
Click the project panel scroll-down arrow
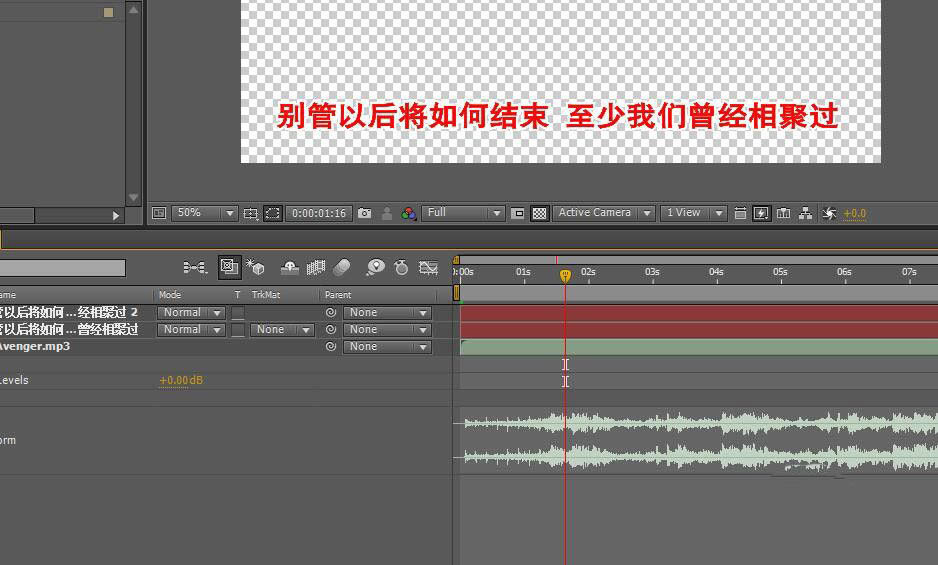pos(133,198)
